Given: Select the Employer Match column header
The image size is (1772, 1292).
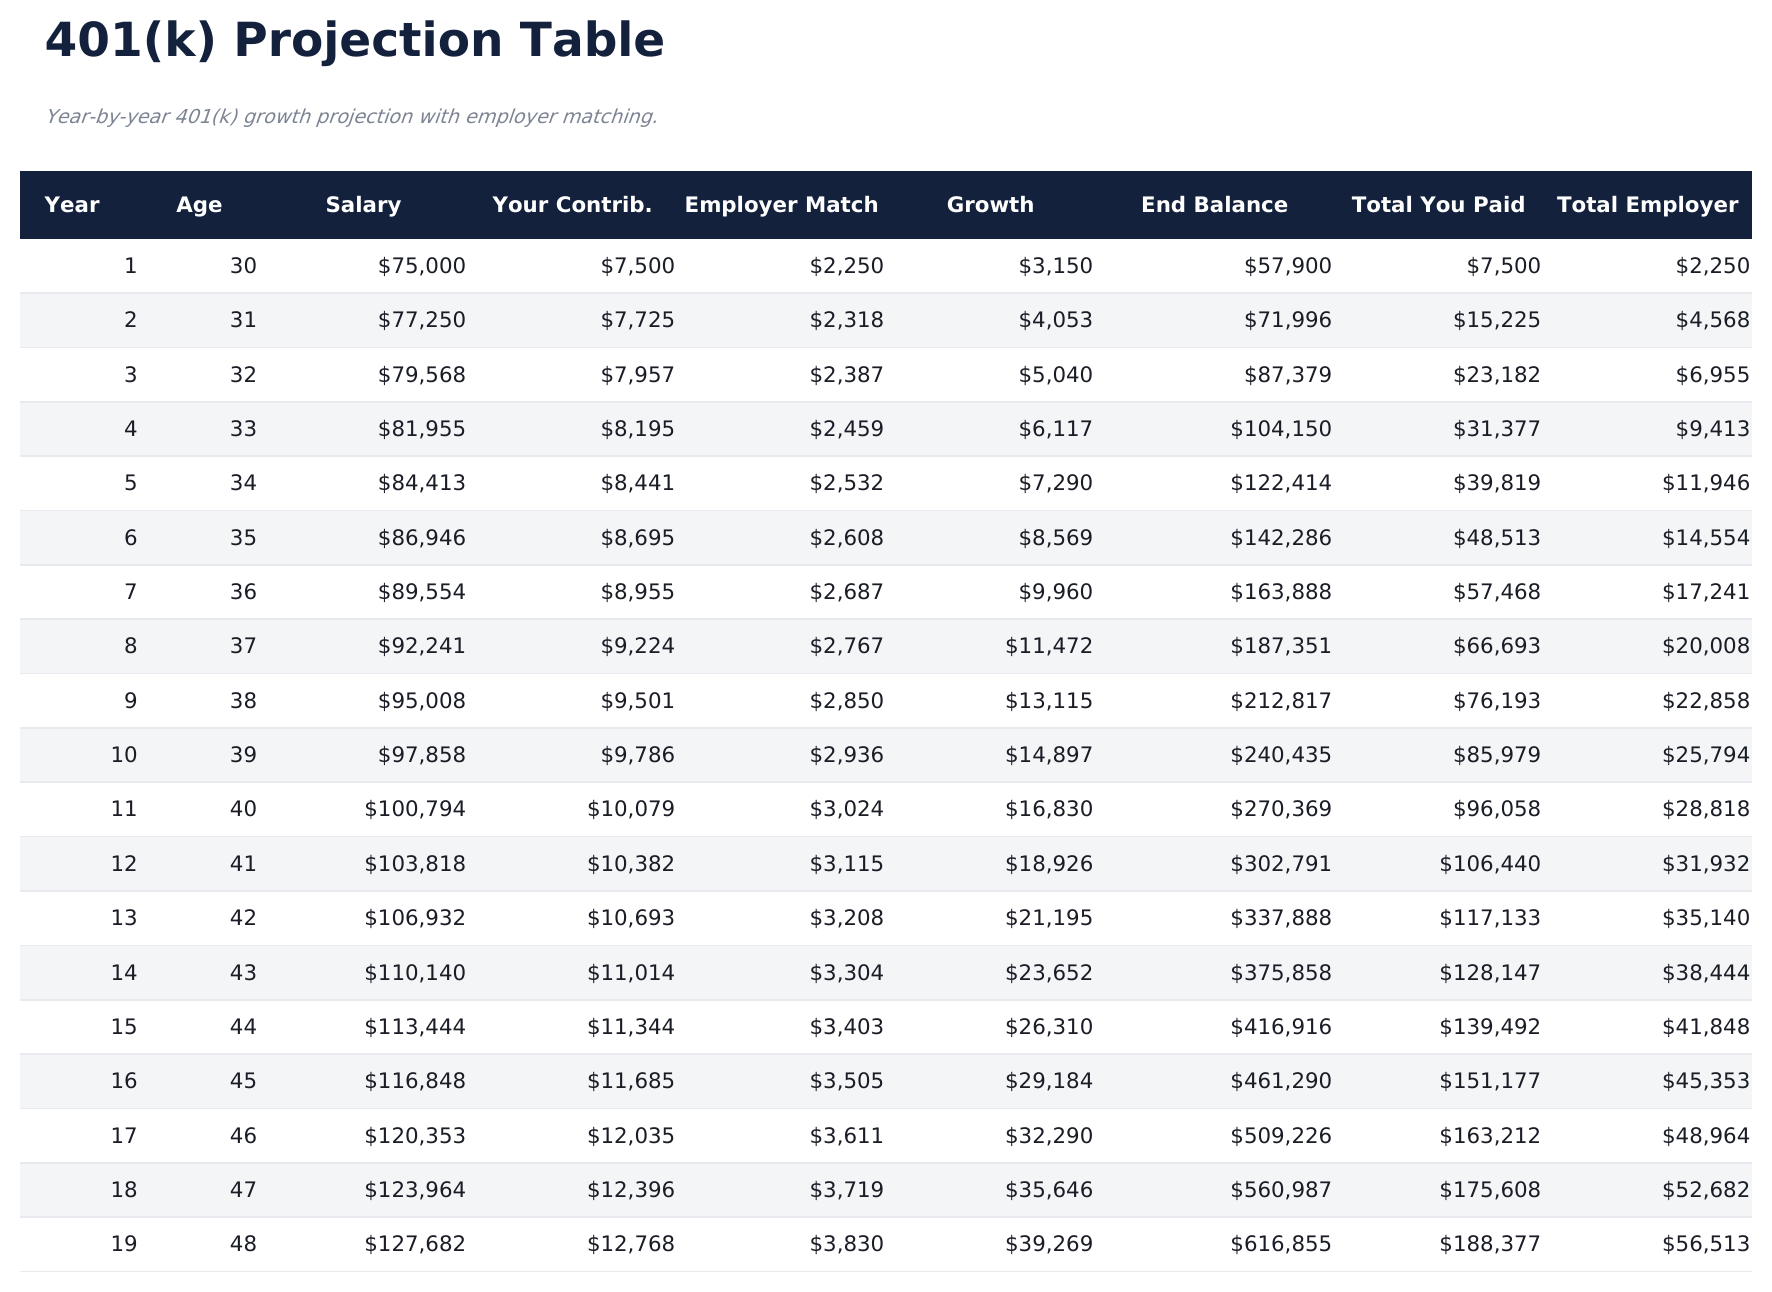Looking at the screenshot, I should (781, 205).
